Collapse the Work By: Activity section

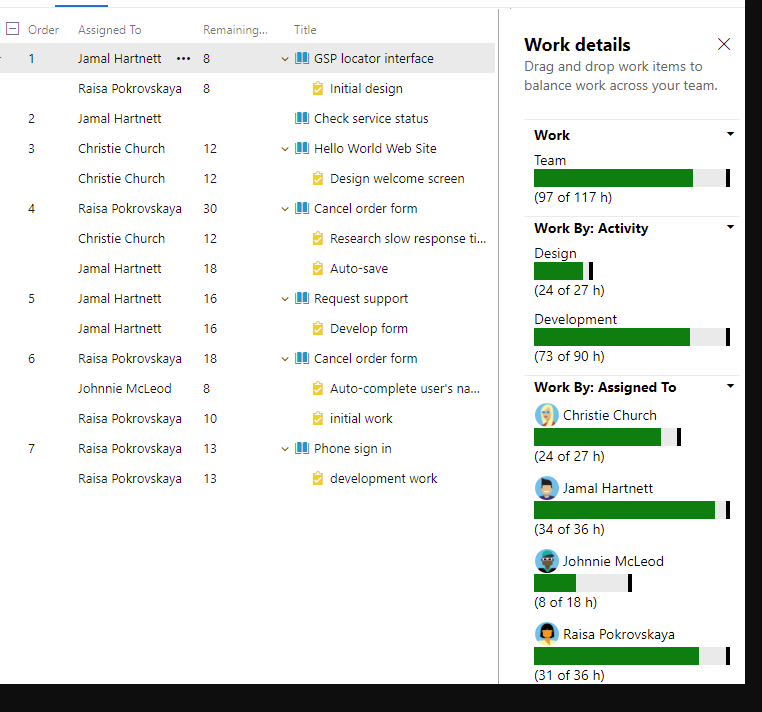pos(730,226)
